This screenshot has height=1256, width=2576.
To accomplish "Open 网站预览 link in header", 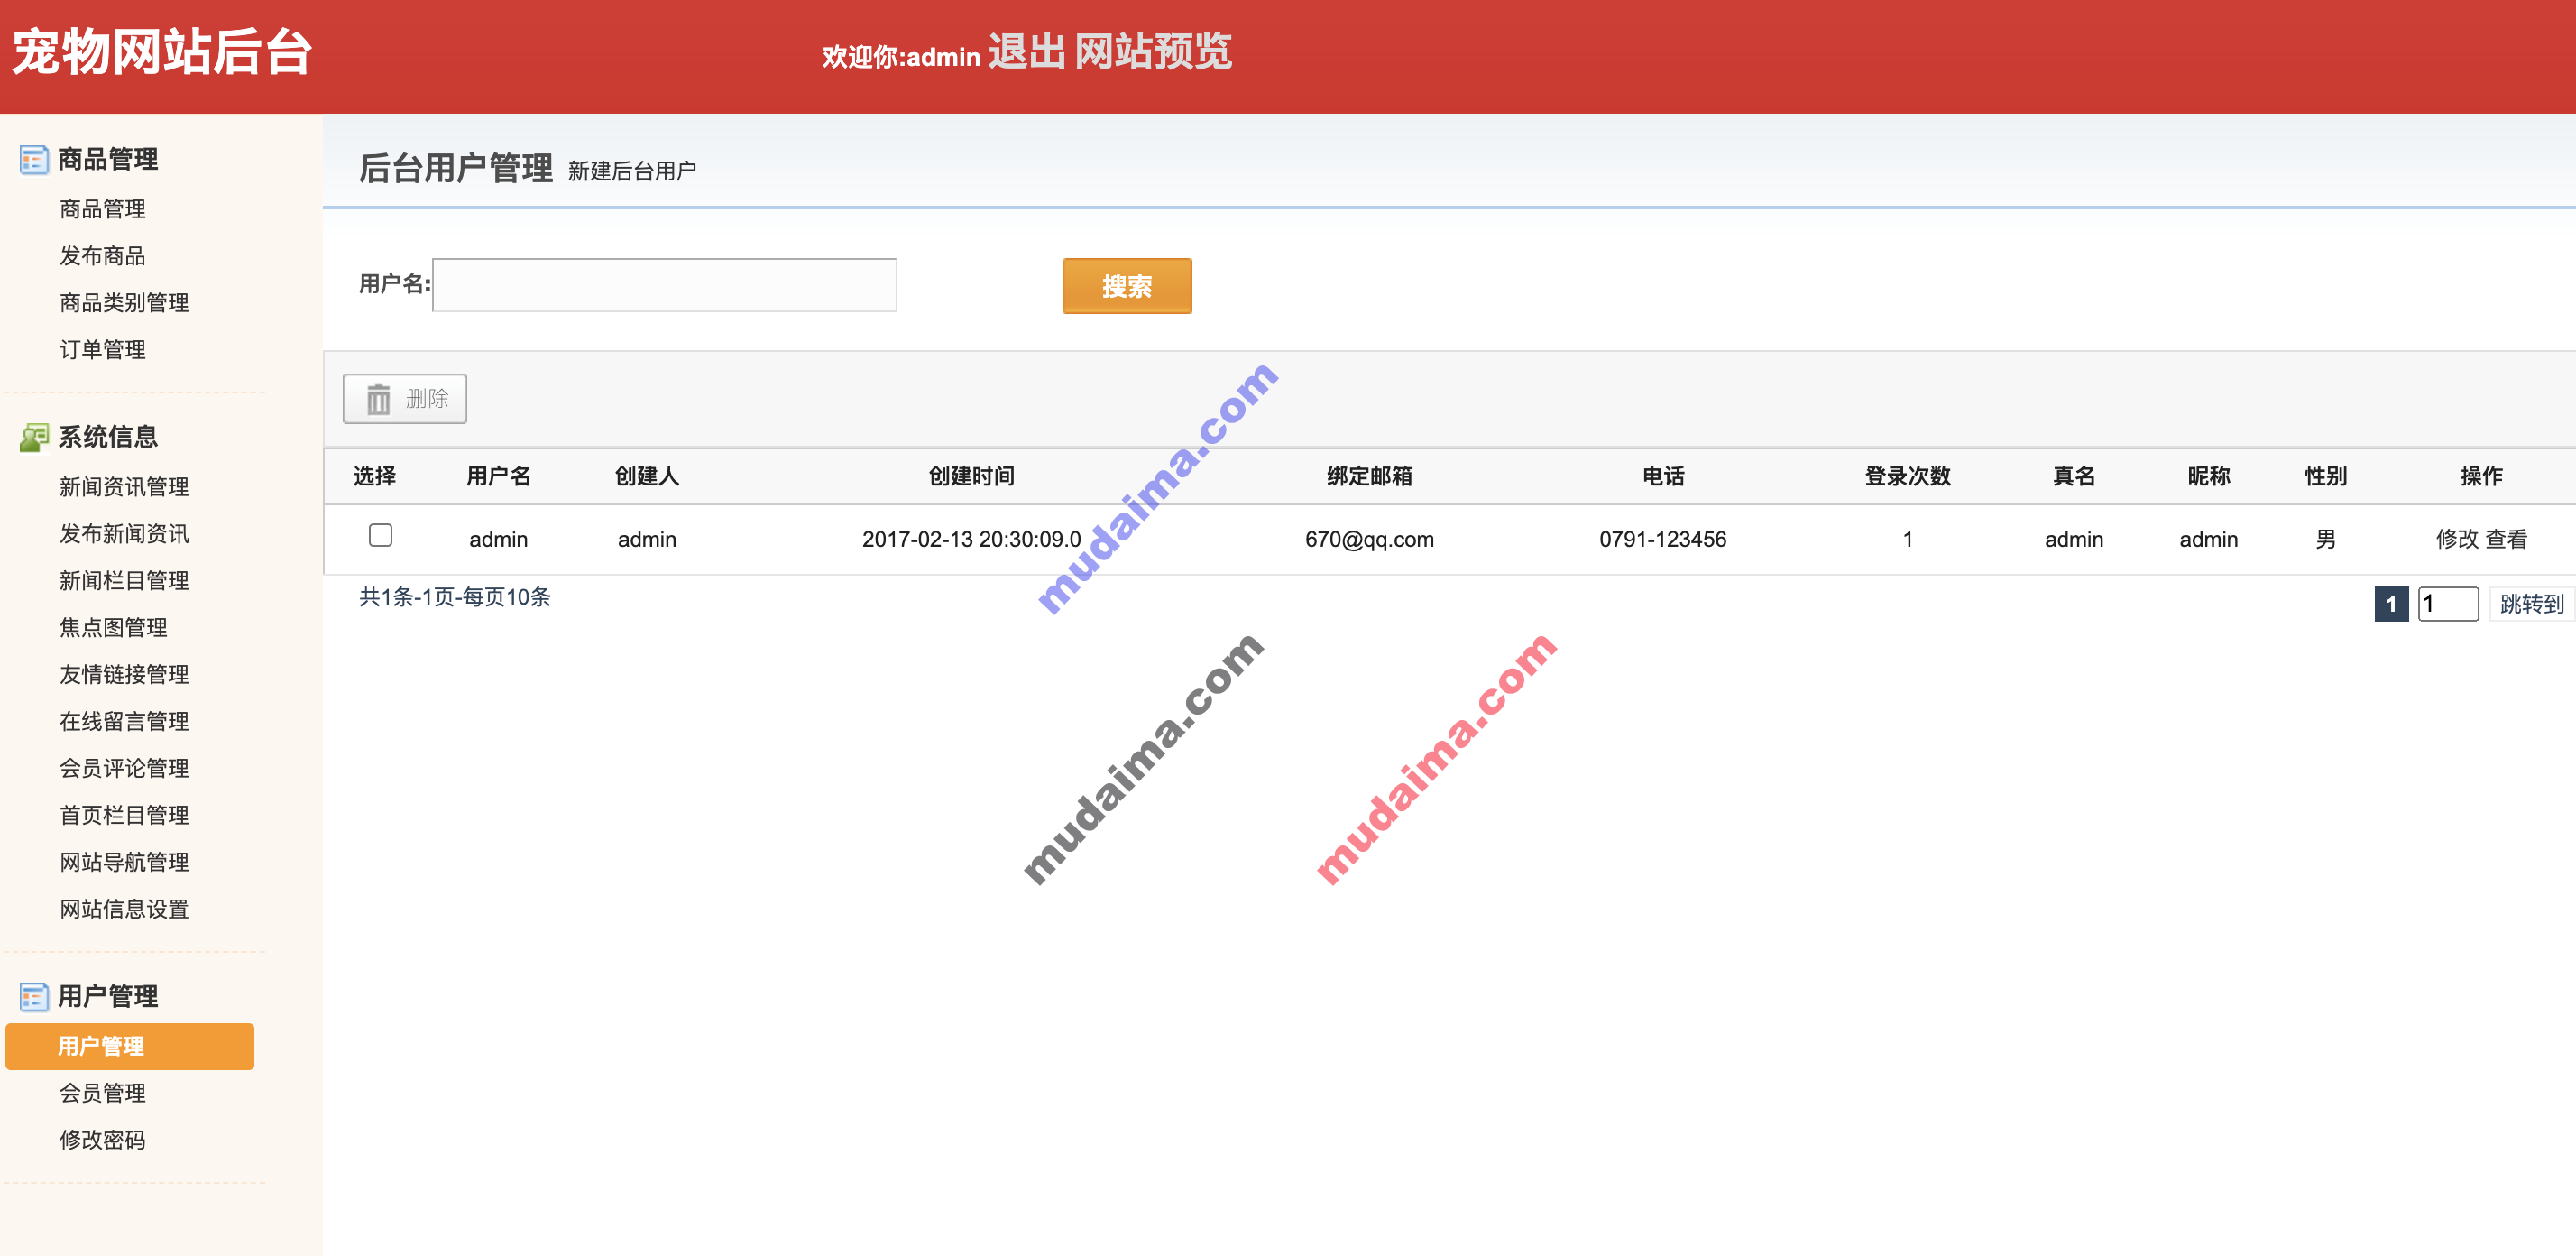I will click(x=1153, y=52).
